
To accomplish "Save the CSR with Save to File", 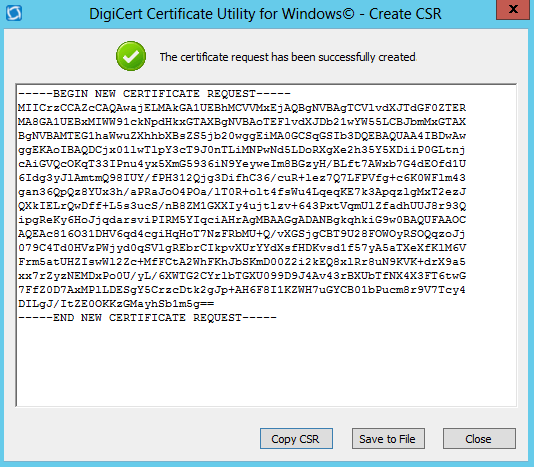I will click(388, 438).
